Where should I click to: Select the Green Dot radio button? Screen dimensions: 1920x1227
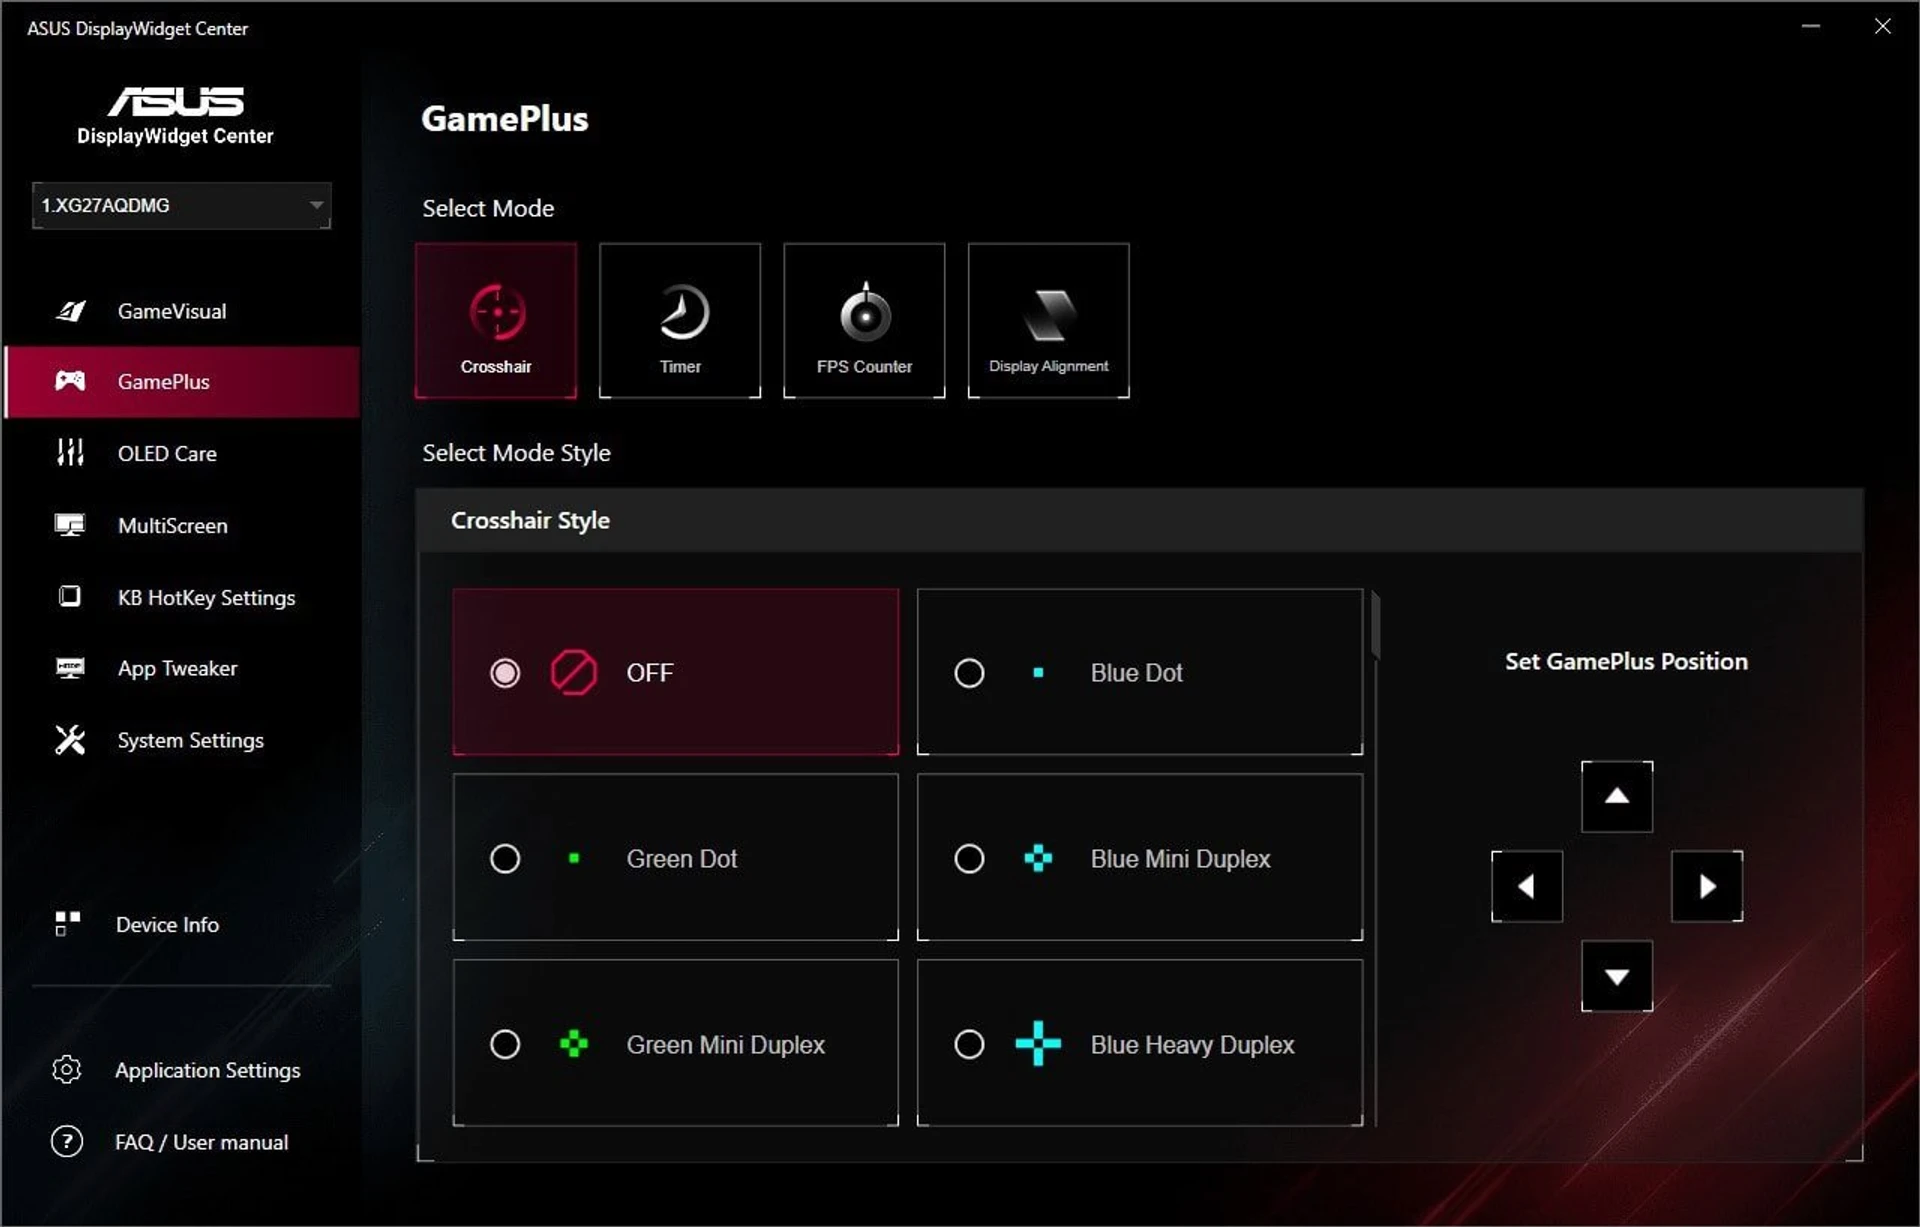point(505,858)
